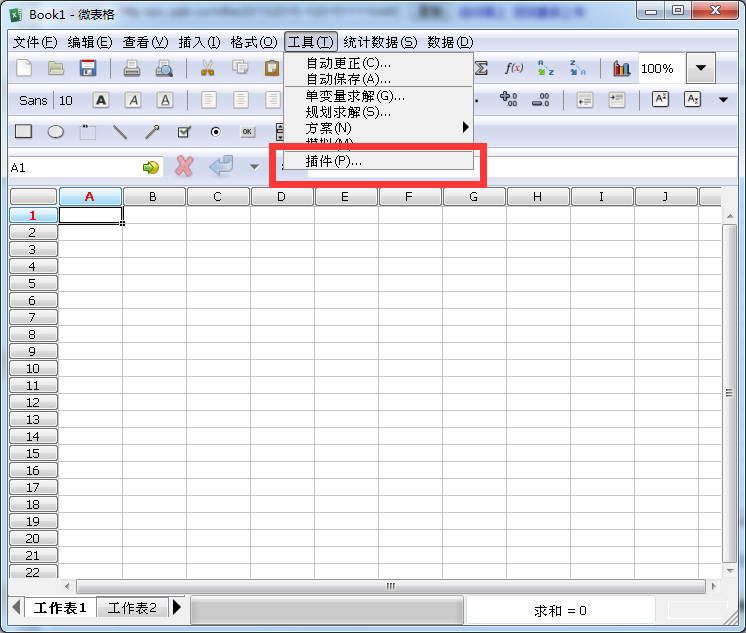The width and height of the screenshot is (746, 633).
Task: Switch to the 工作表2 sheet tab
Action: [132, 608]
